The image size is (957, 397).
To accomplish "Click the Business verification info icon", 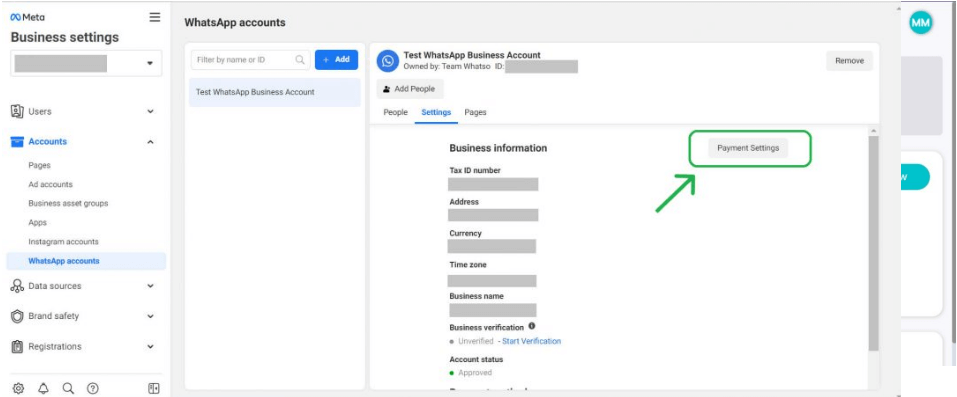I will tap(532, 326).
